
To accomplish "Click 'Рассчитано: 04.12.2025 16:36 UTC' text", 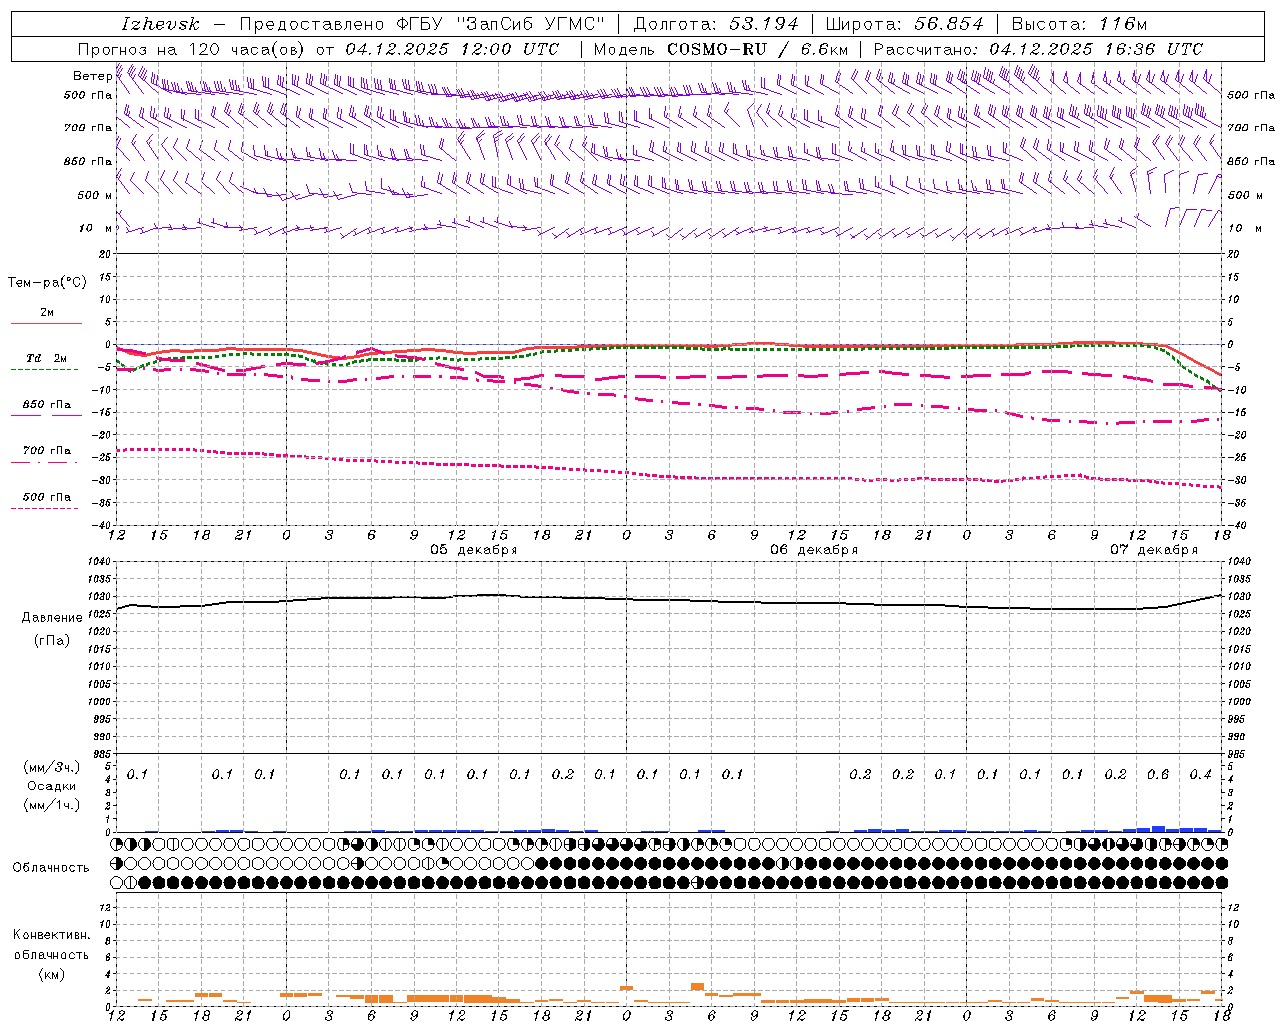I will point(1038,49).
